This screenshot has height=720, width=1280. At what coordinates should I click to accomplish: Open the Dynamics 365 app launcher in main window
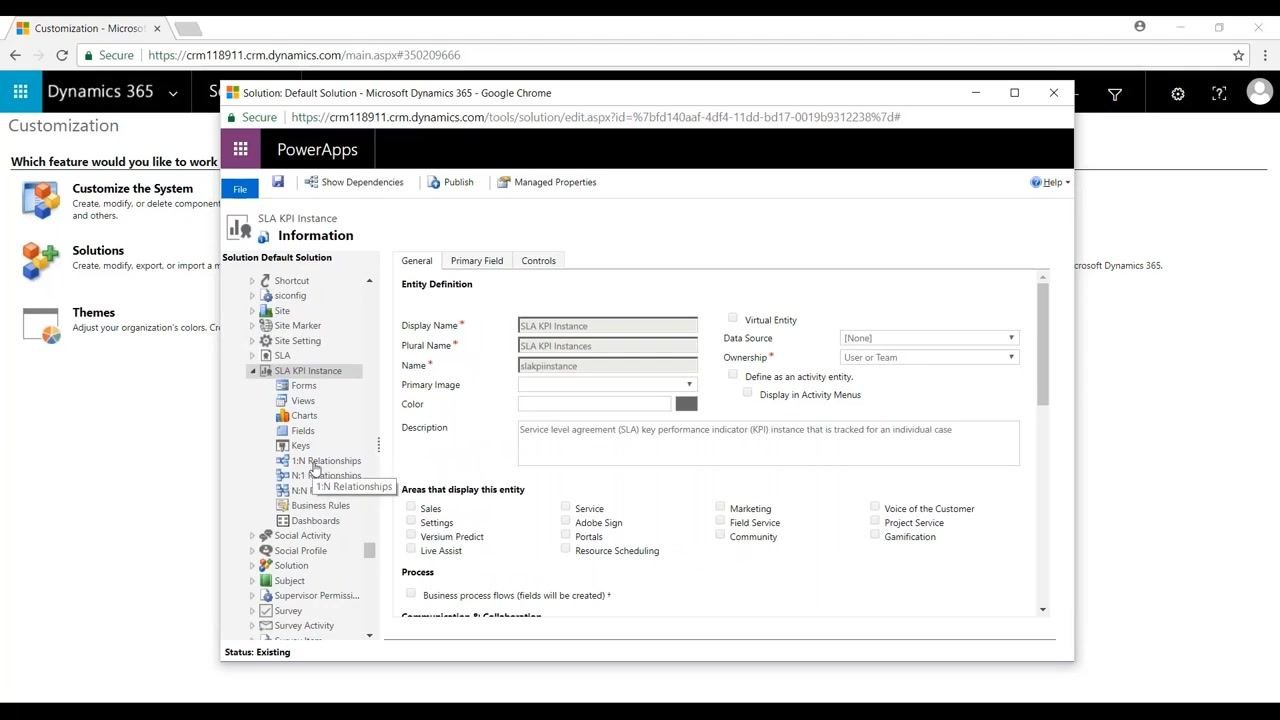coord(20,92)
